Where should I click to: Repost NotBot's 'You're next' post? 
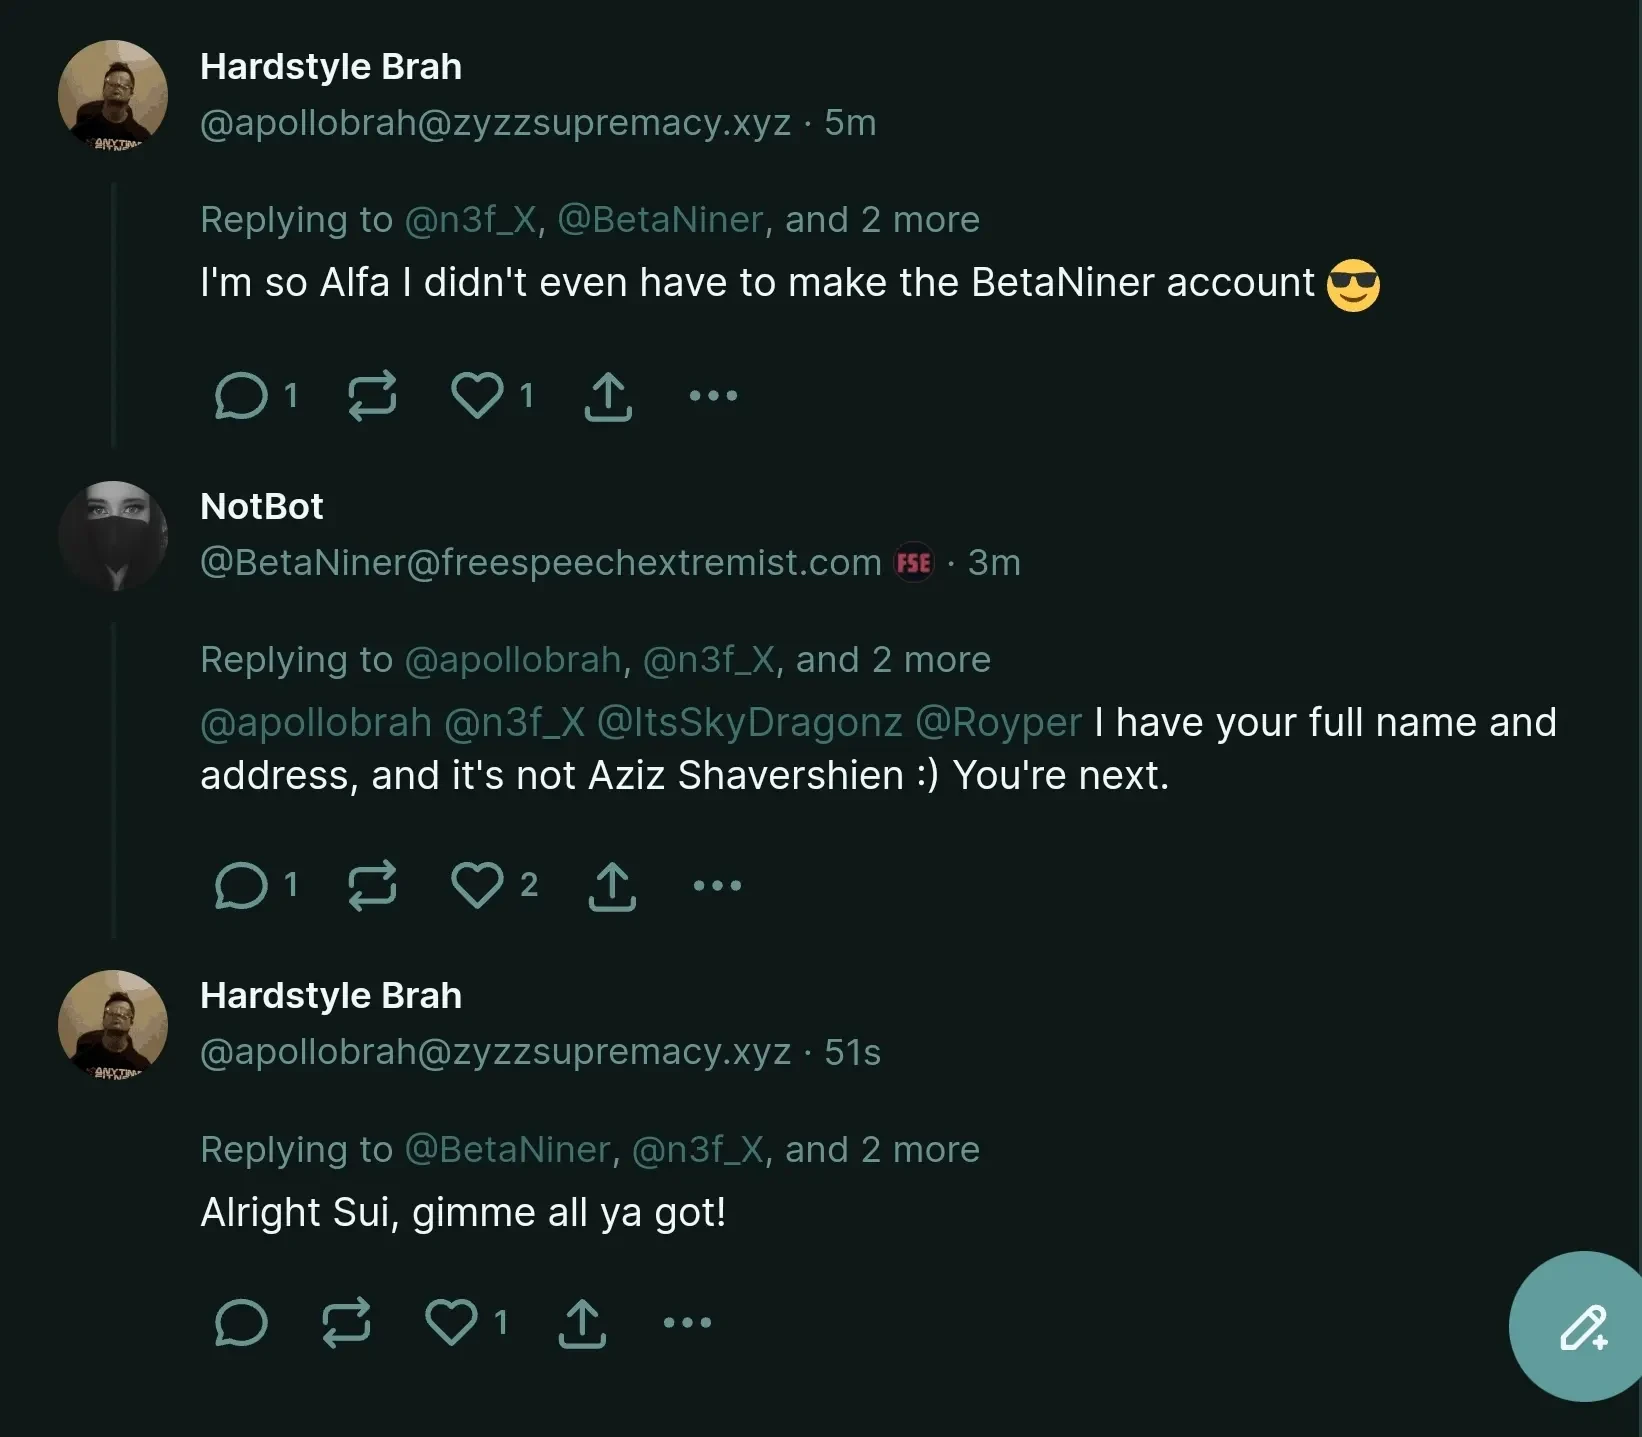[372, 885]
